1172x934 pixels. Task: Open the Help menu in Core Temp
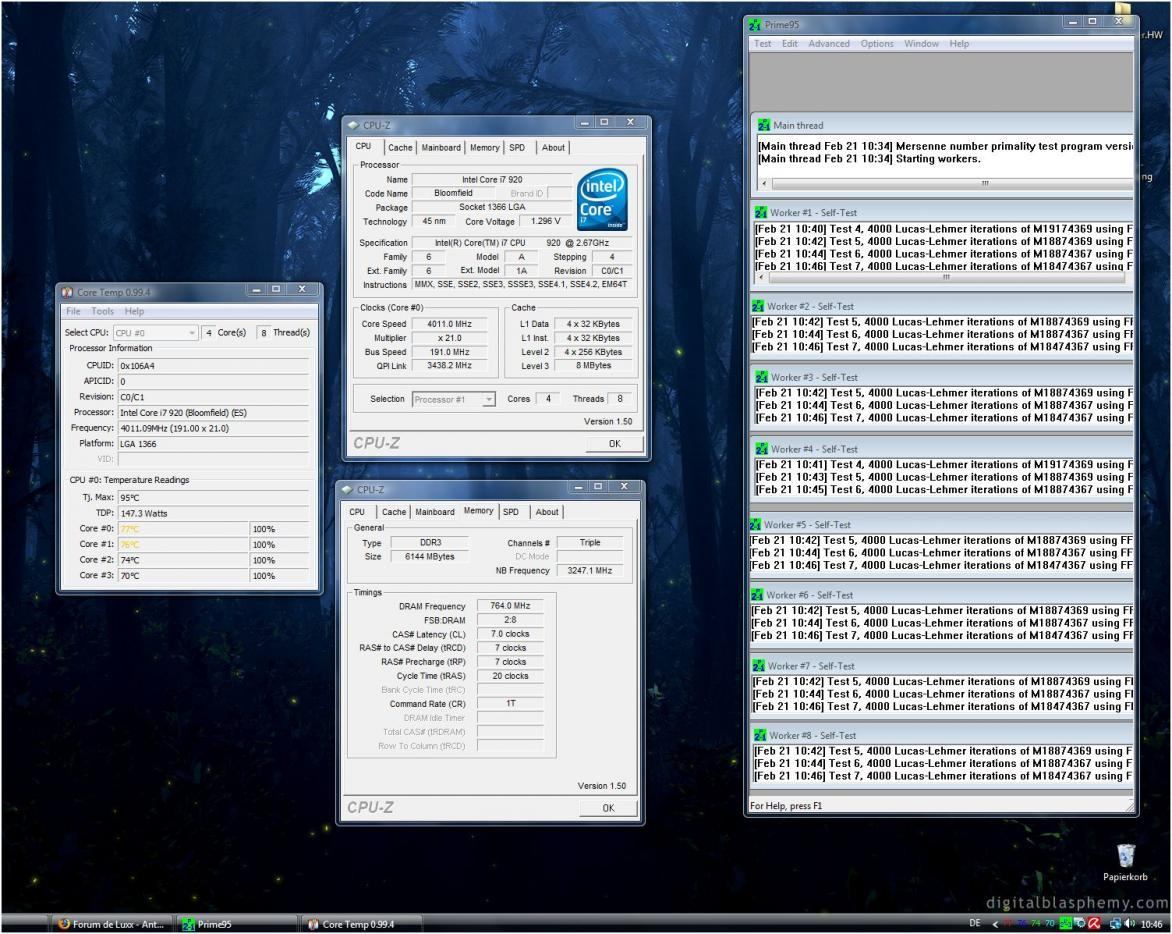(x=135, y=311)
